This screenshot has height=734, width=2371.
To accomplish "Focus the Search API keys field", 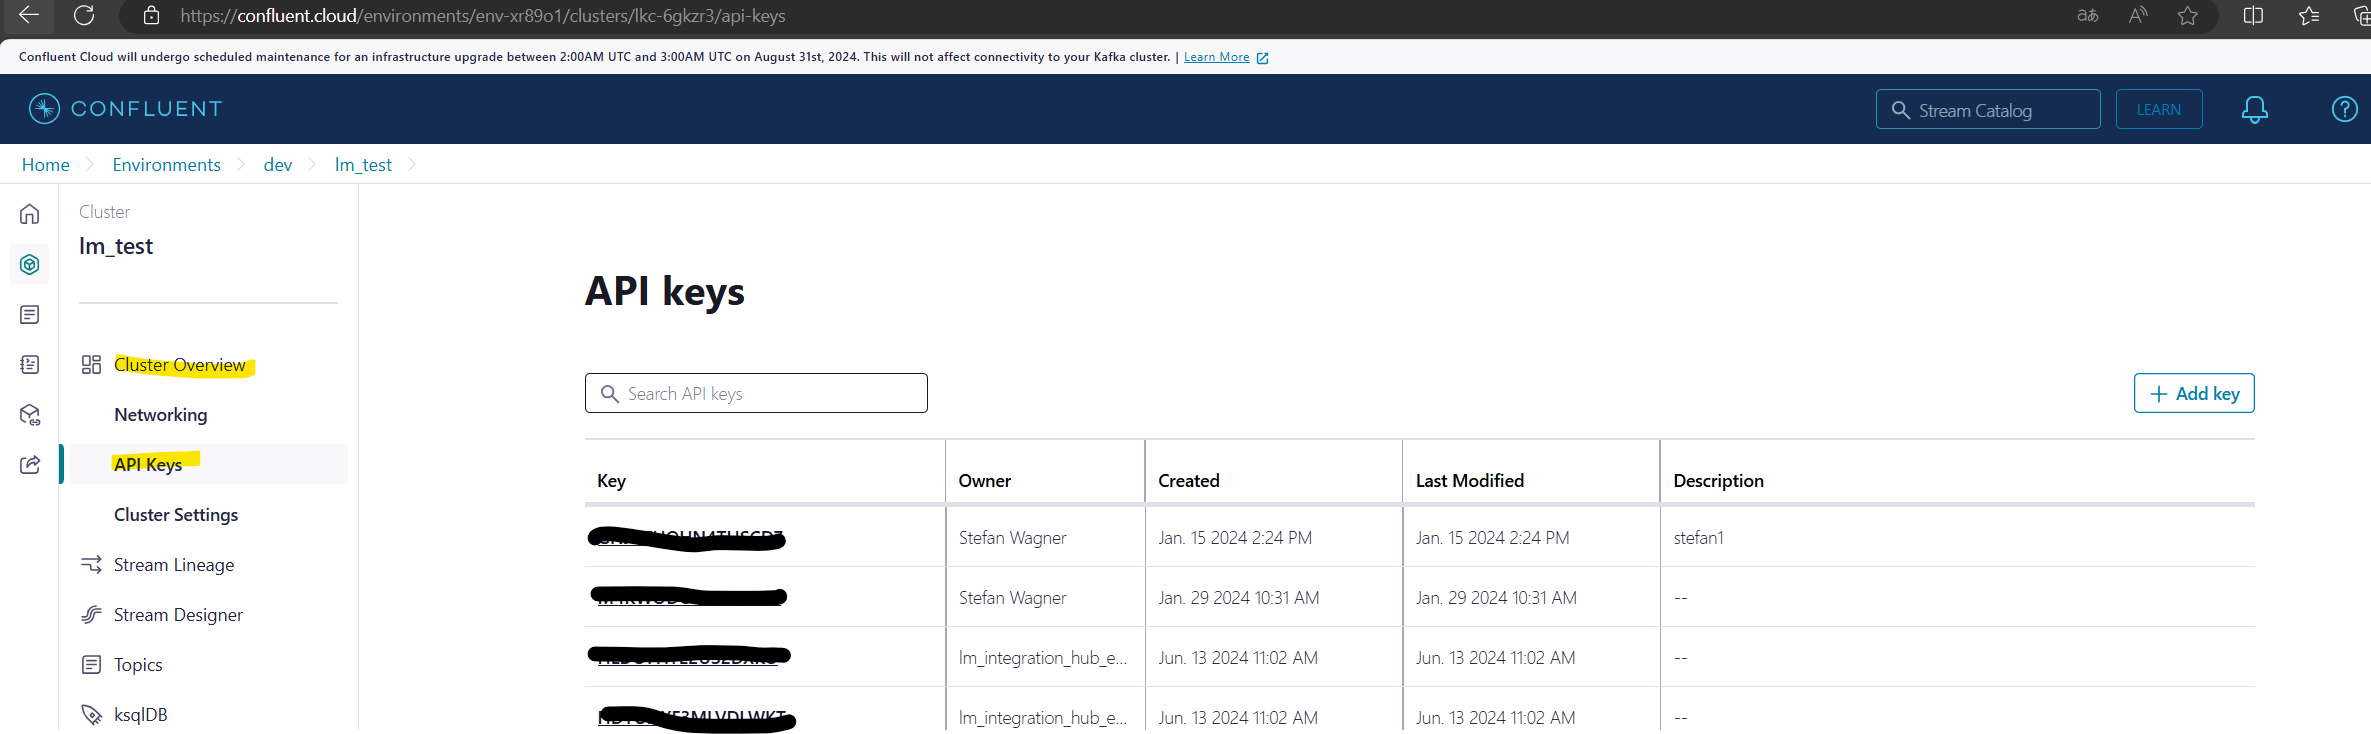I will [x=756, y=393].
